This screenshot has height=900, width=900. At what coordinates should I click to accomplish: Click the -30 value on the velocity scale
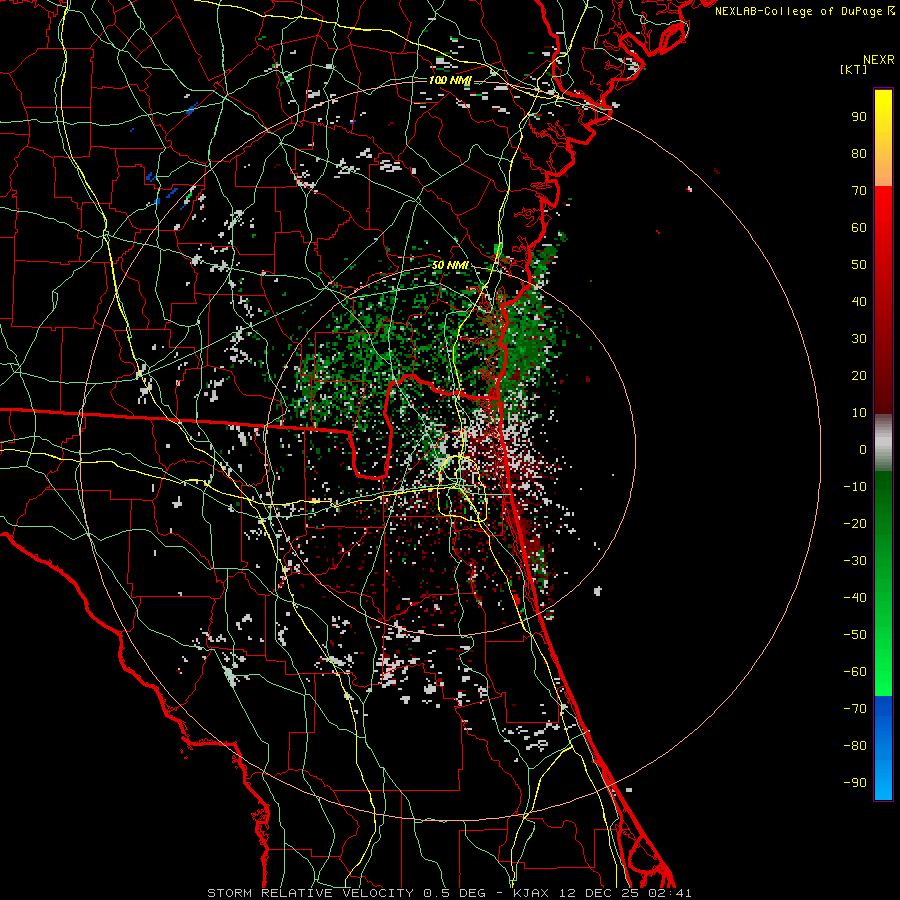coord(855,561)
